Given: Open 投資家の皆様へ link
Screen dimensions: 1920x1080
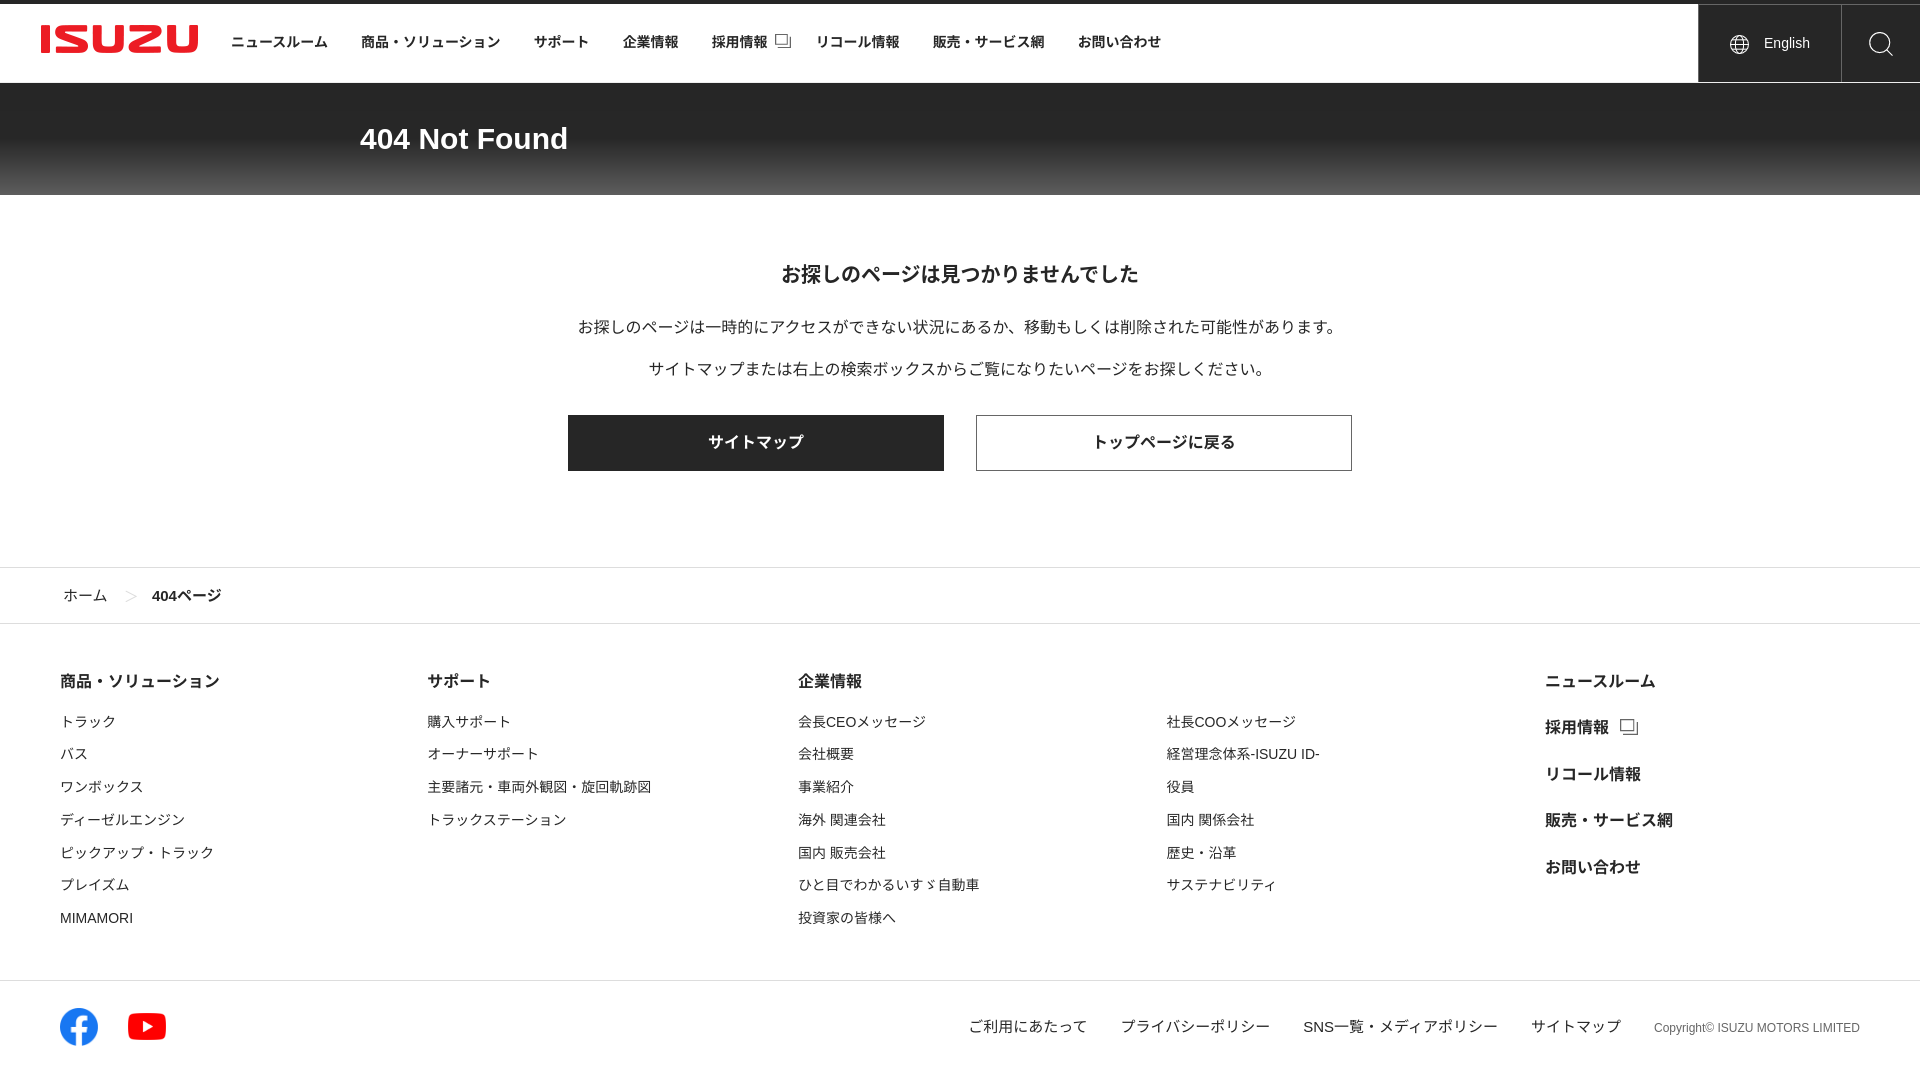Looking at the screenshot, I should pyautogui.click(x=847, y=918).
